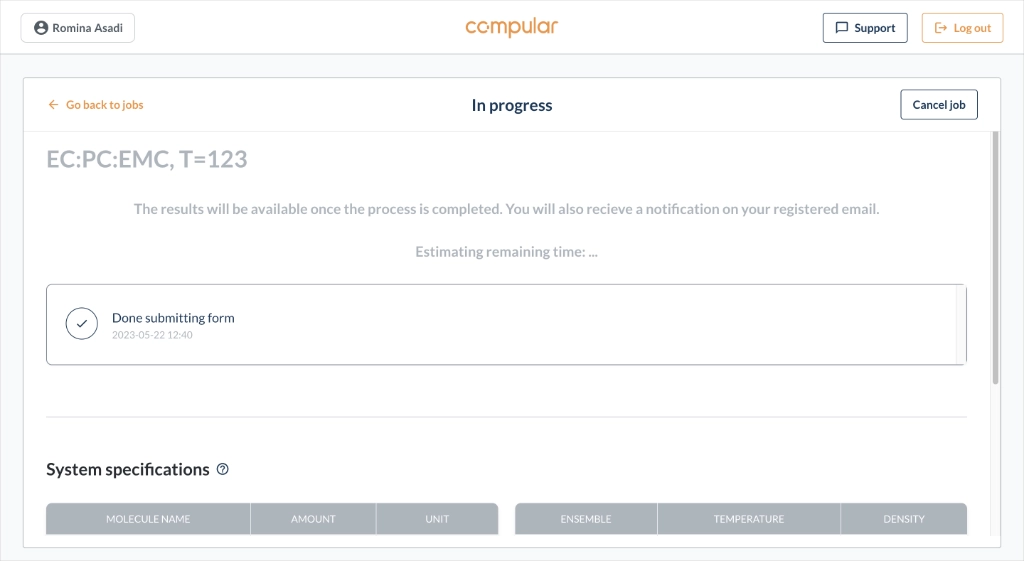Click the back arrow icon beside Go back to jobs
The image size is (1024, 561).
tap(54, 104)
